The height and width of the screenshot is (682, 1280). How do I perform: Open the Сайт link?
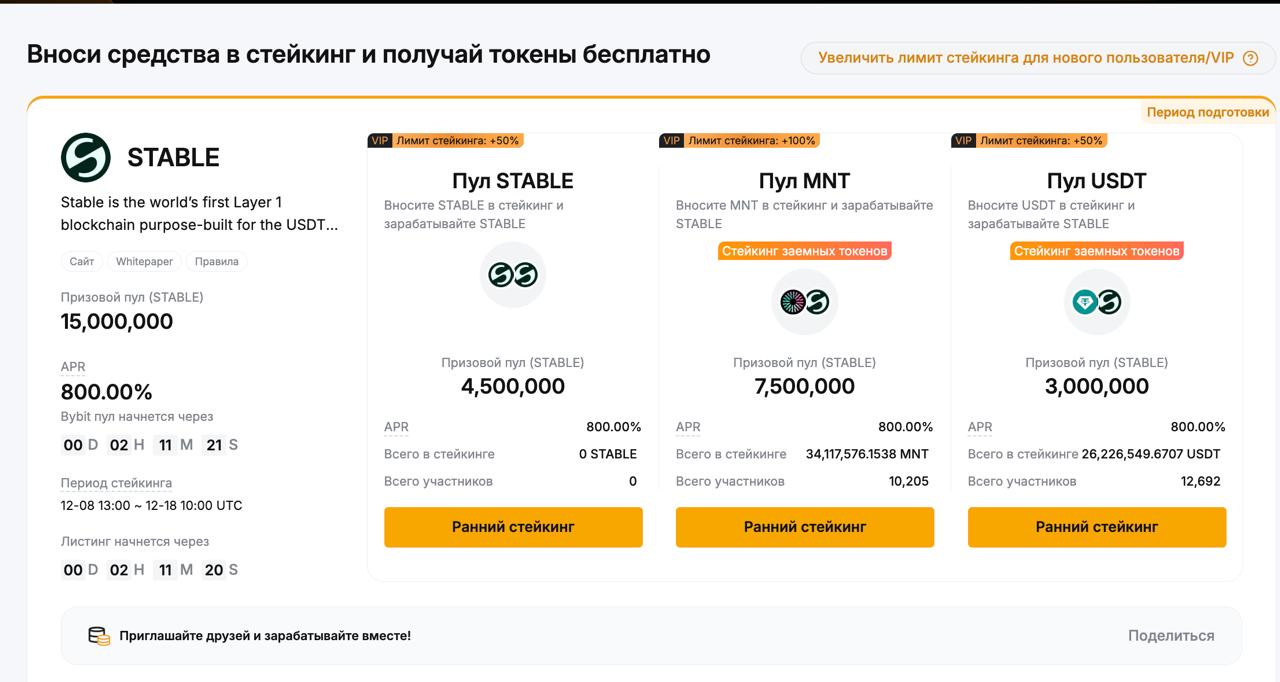[x=82, y=261]
